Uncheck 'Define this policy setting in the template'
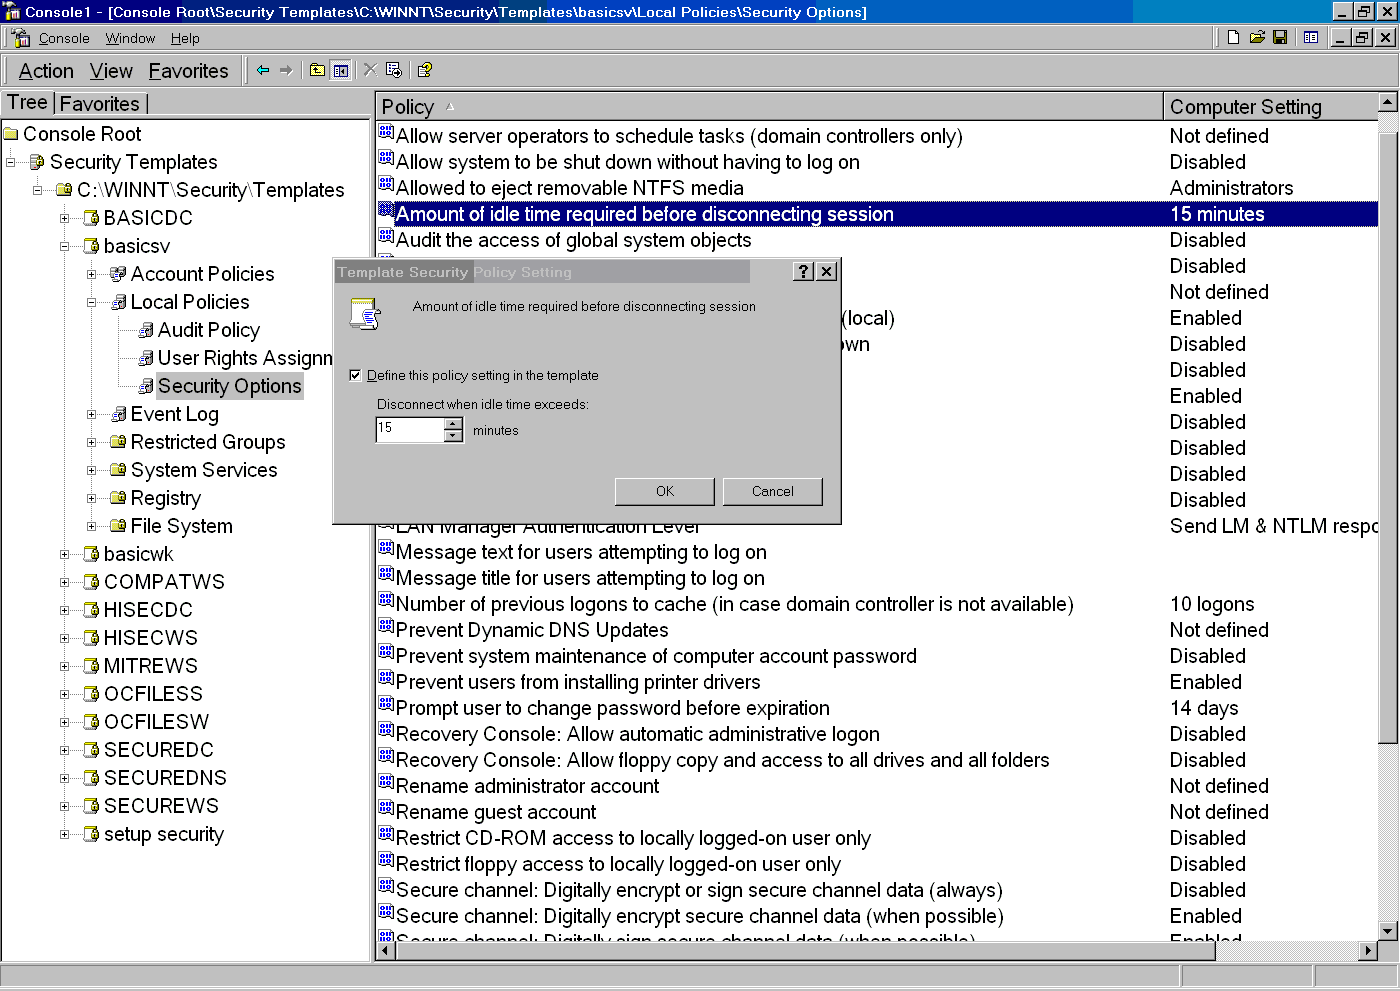Screen dimensions: 1400x991 pyautogui.click(x=355, y=376)
